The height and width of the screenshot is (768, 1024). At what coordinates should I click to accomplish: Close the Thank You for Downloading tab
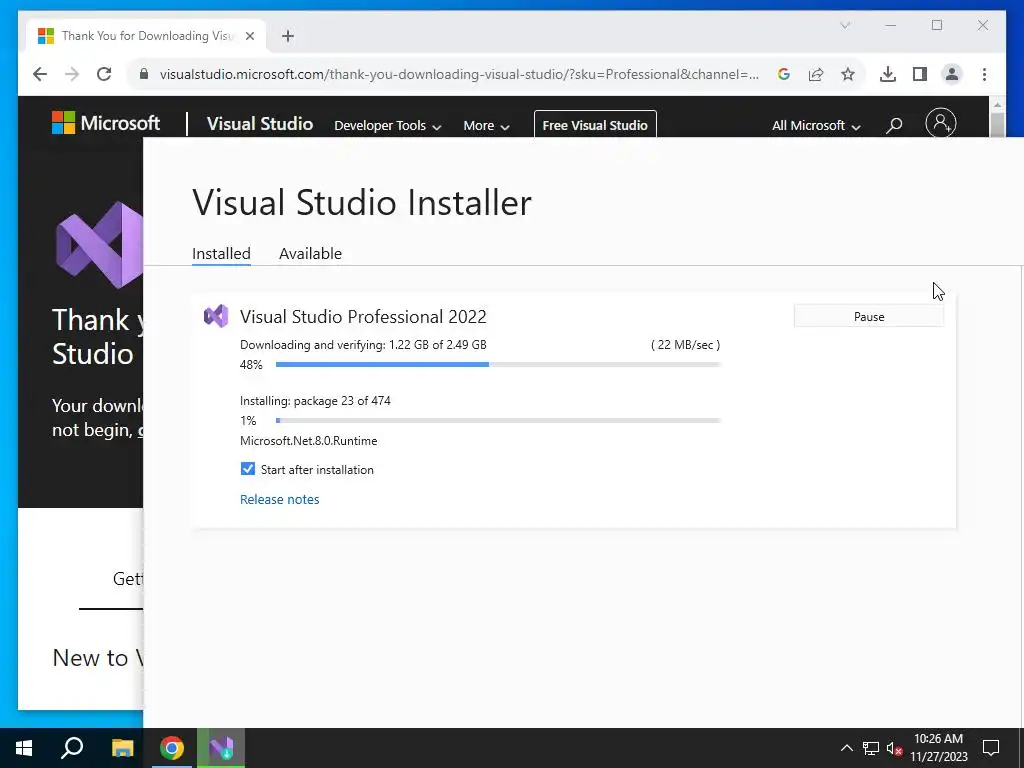click(x=249, y=36)
